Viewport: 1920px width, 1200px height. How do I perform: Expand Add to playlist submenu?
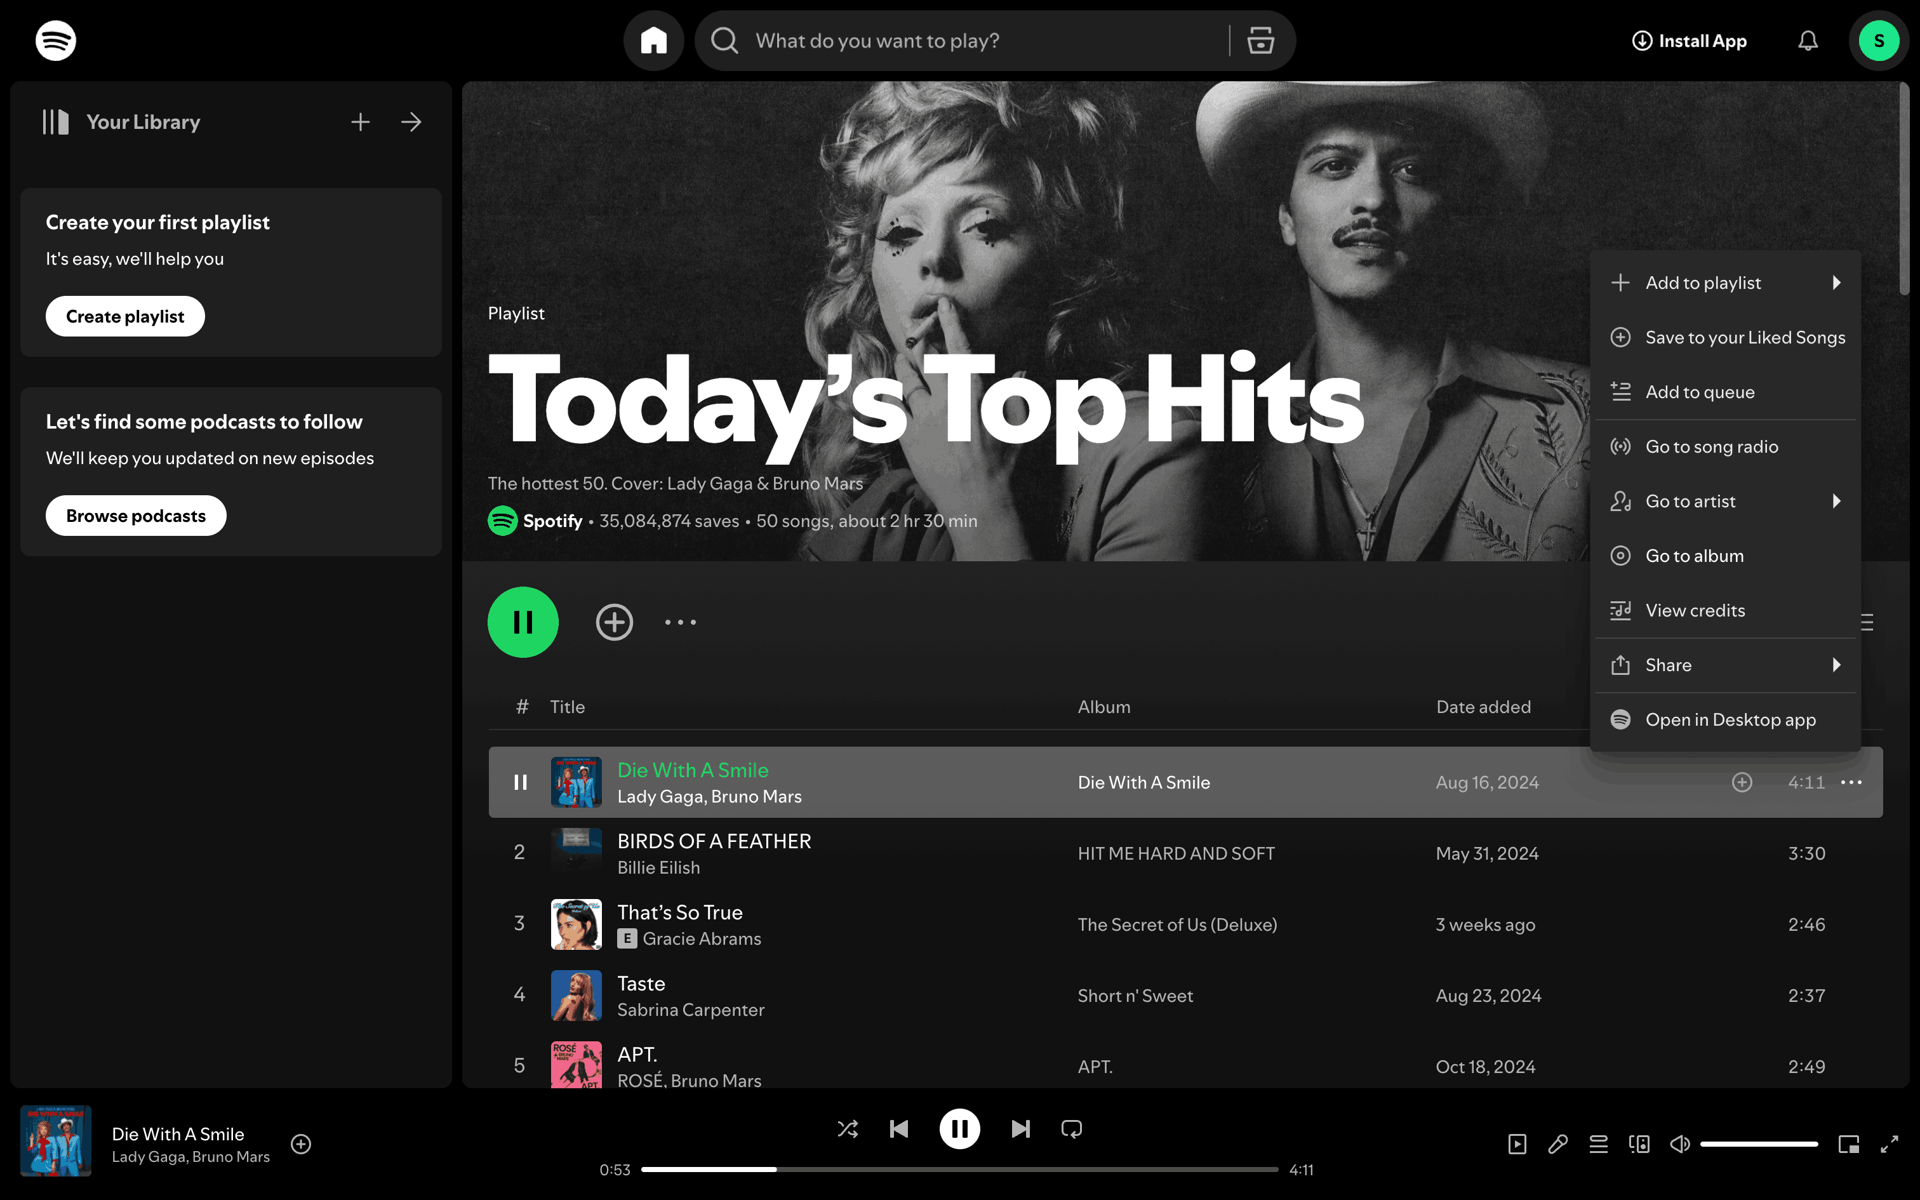click(1726, 283)
